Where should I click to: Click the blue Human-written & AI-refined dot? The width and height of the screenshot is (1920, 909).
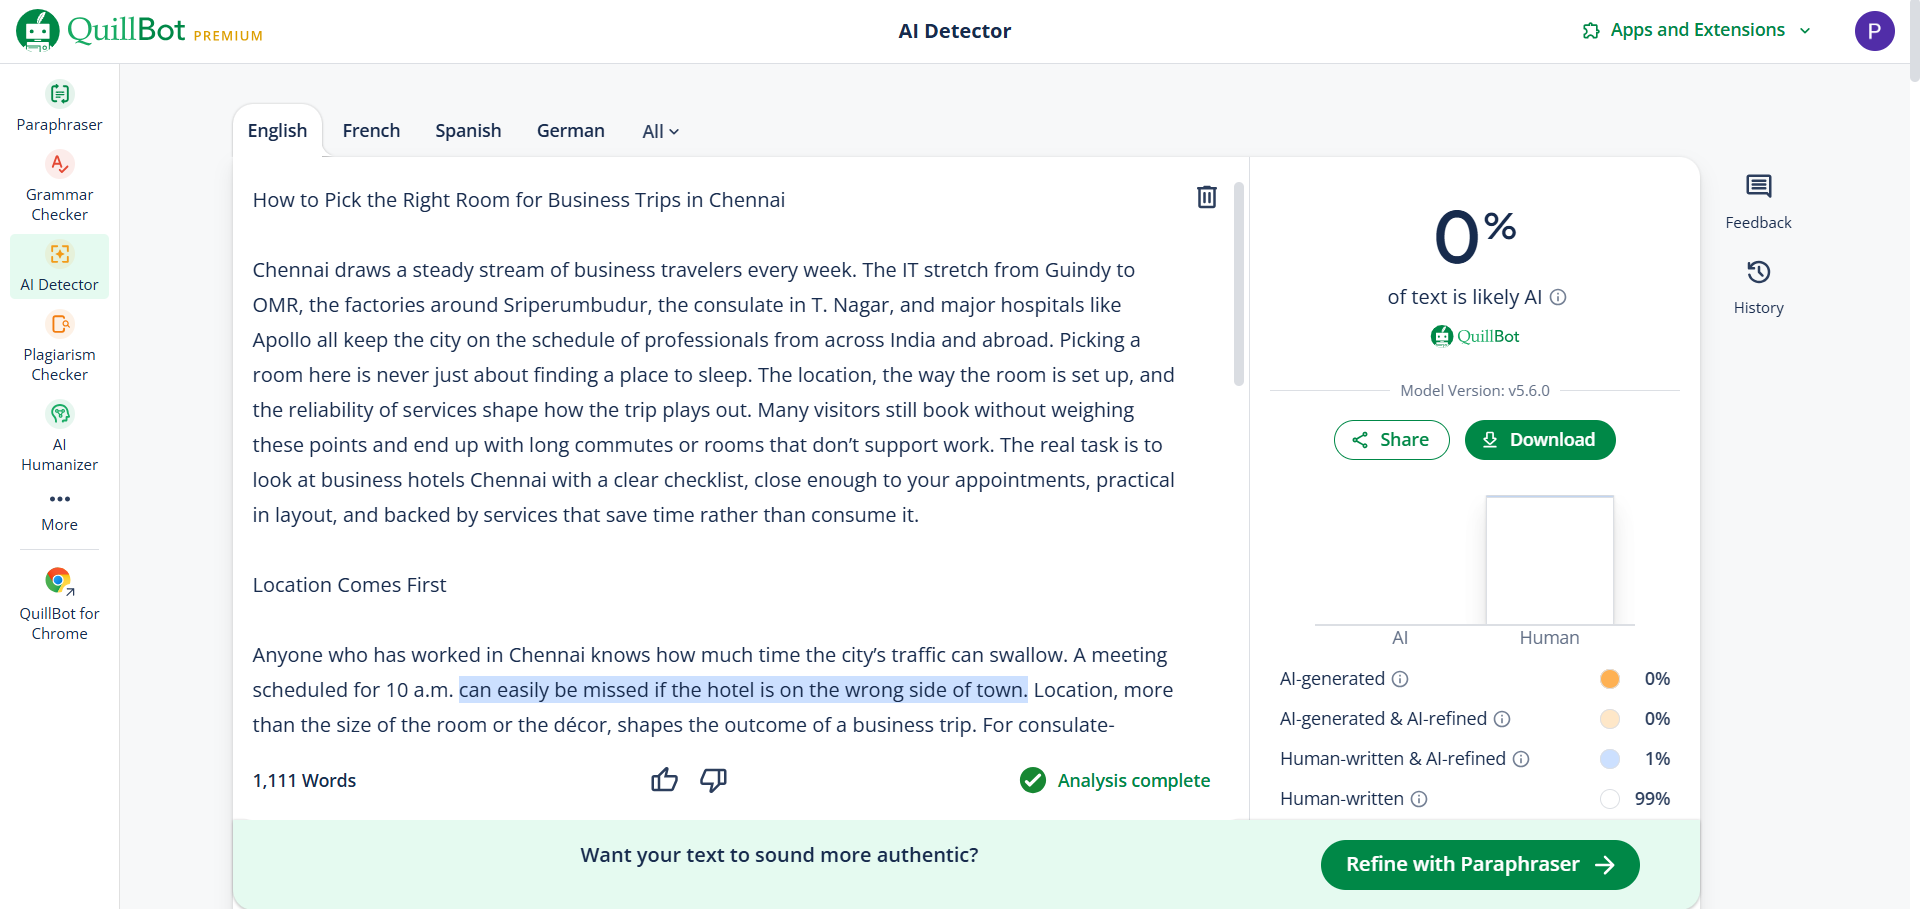click(1610, 759)
